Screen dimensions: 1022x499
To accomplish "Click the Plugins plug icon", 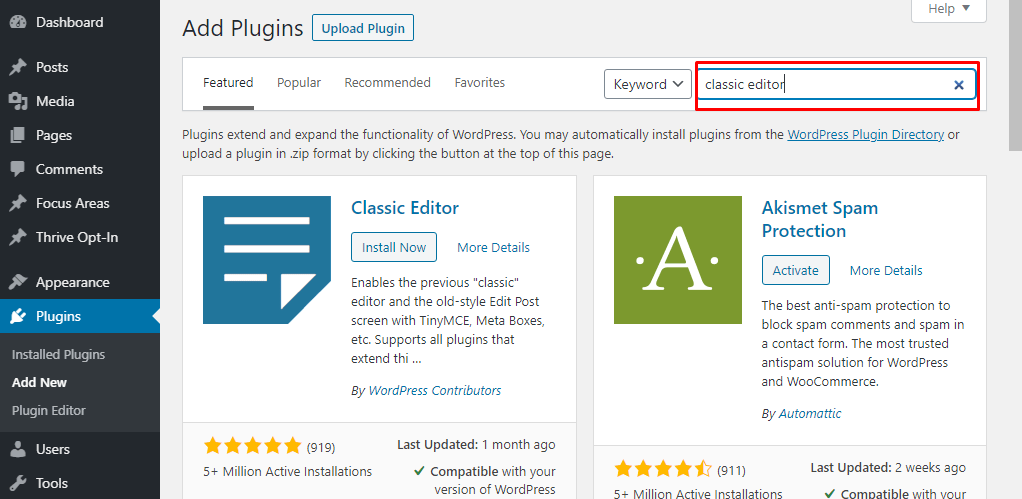I will coord(18,317).
